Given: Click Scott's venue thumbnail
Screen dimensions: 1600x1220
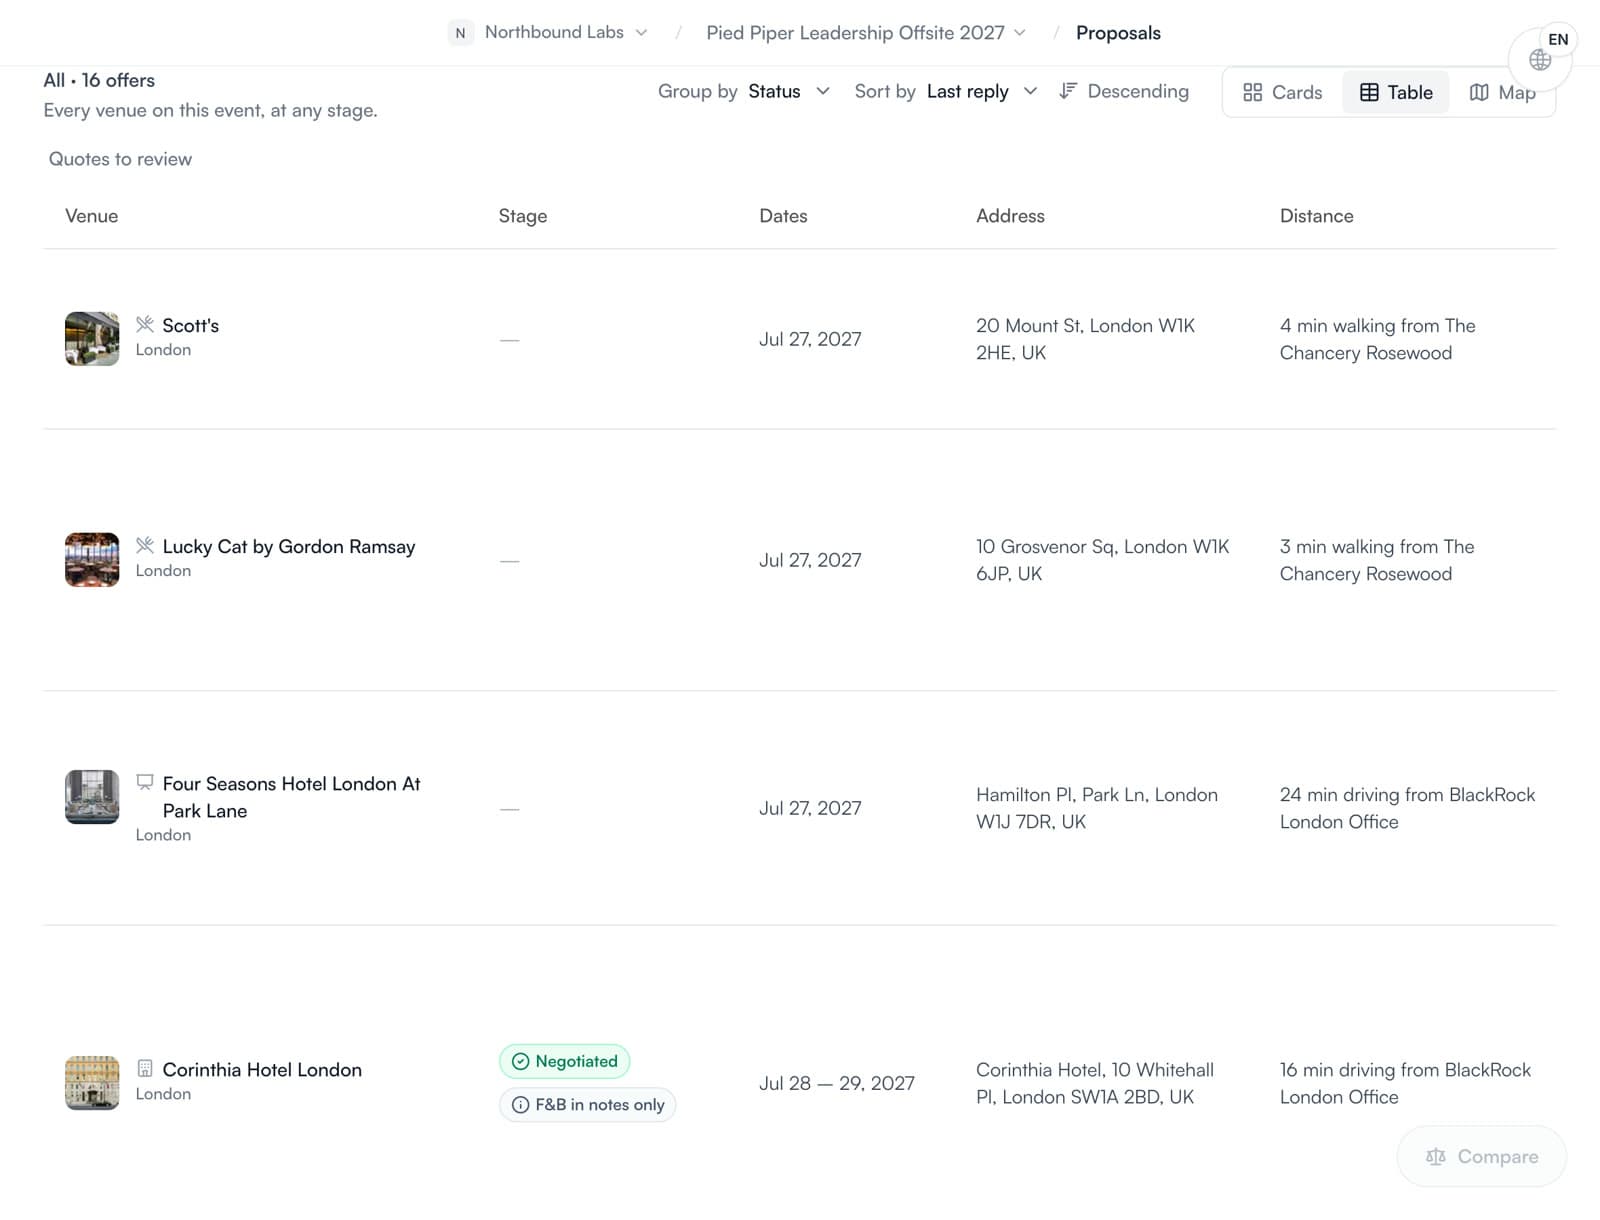Looking at the screenshot, I should pyautogui.click(x=92, y=338).
